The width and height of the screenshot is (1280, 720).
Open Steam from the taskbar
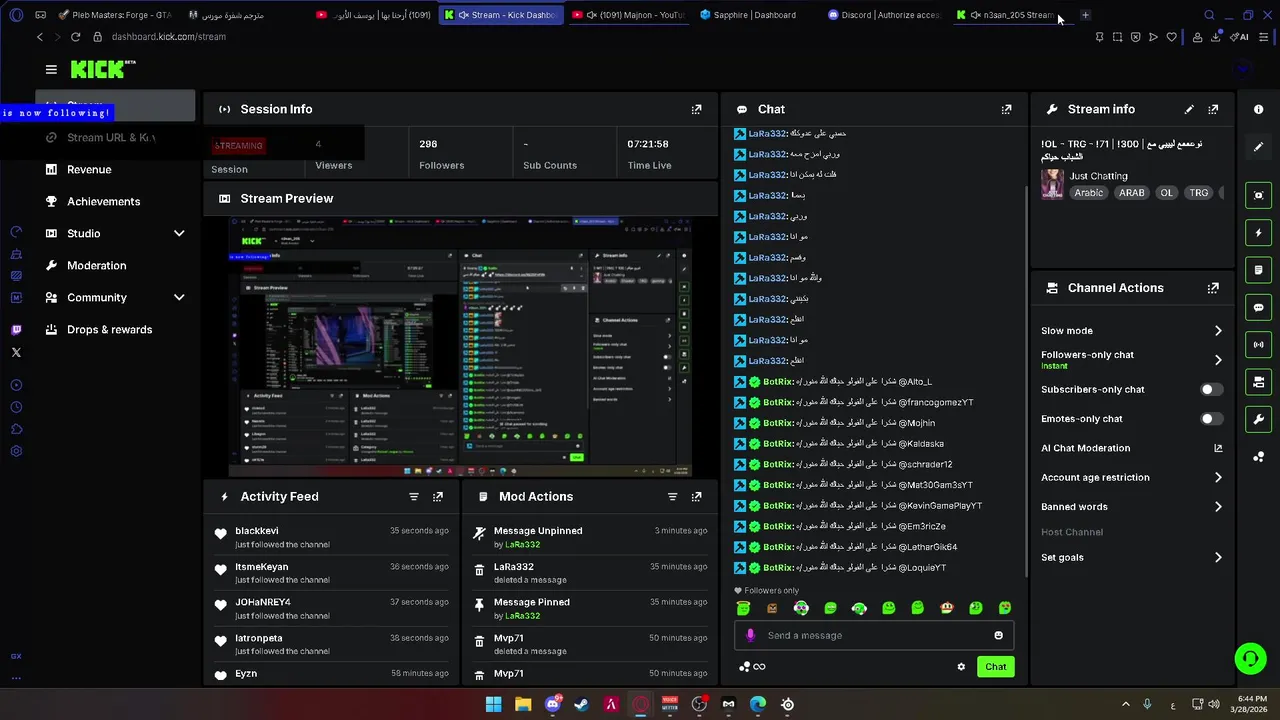(581, 704)
